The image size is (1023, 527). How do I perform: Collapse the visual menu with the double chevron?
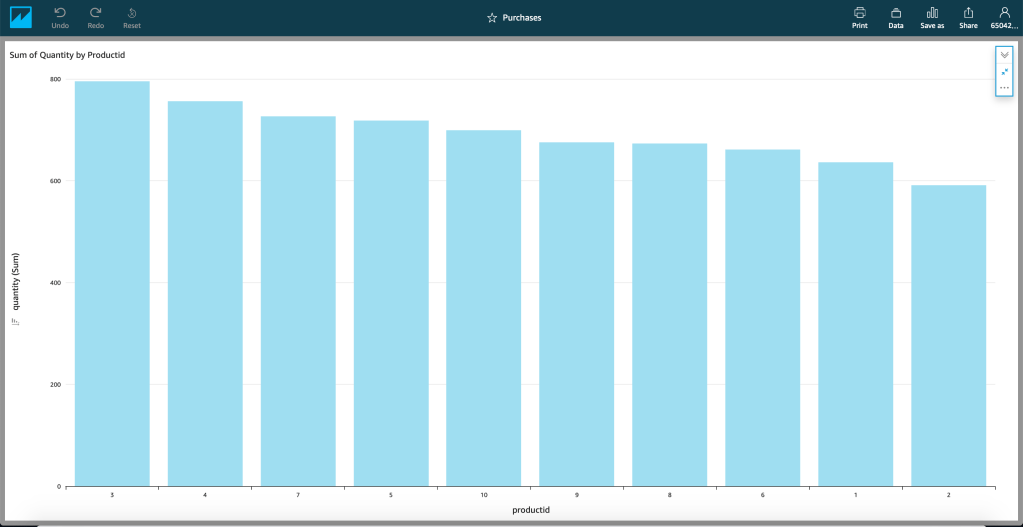(x=1004, y=55)
